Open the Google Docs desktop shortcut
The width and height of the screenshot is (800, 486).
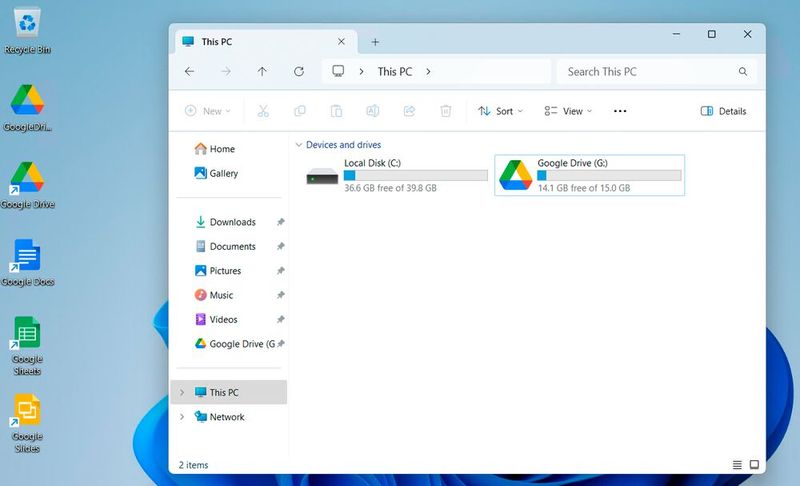pyautogui.click(x=27, y=263)
